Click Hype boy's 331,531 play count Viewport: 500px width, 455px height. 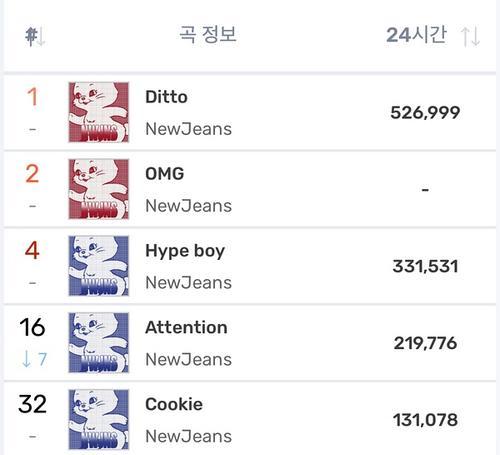click(425, 266)
